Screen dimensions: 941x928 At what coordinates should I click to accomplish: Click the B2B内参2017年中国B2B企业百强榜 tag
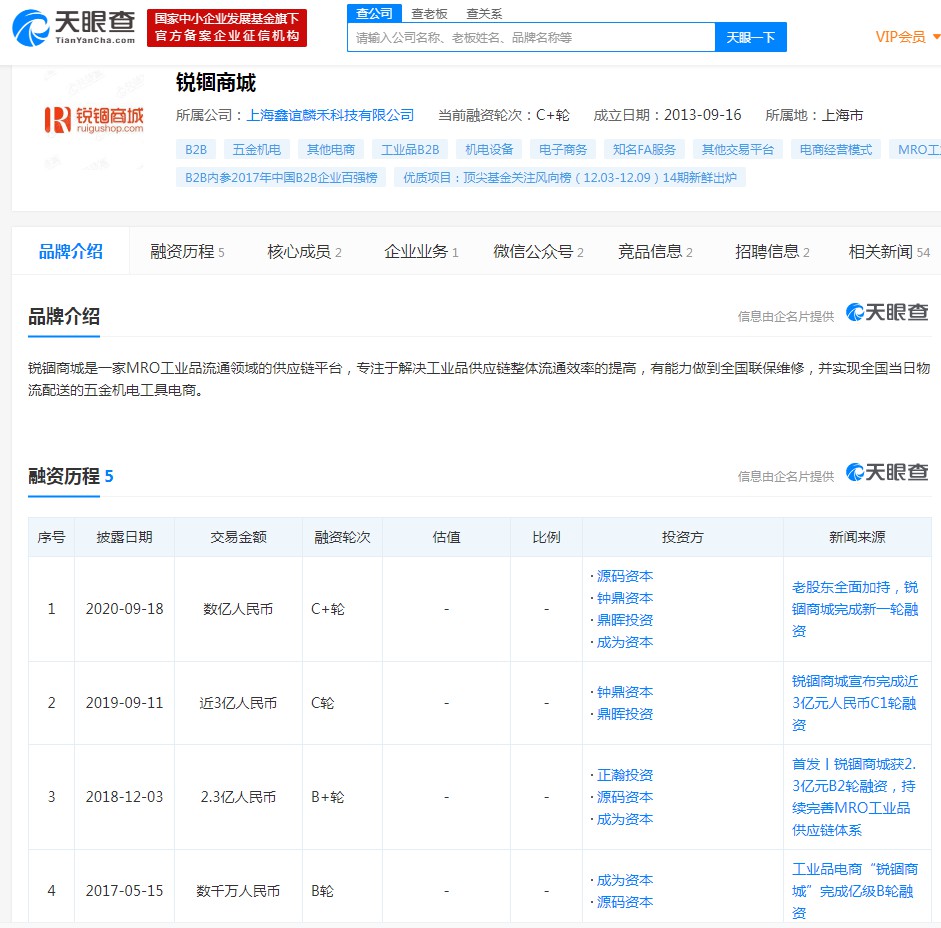coord(281,178)
